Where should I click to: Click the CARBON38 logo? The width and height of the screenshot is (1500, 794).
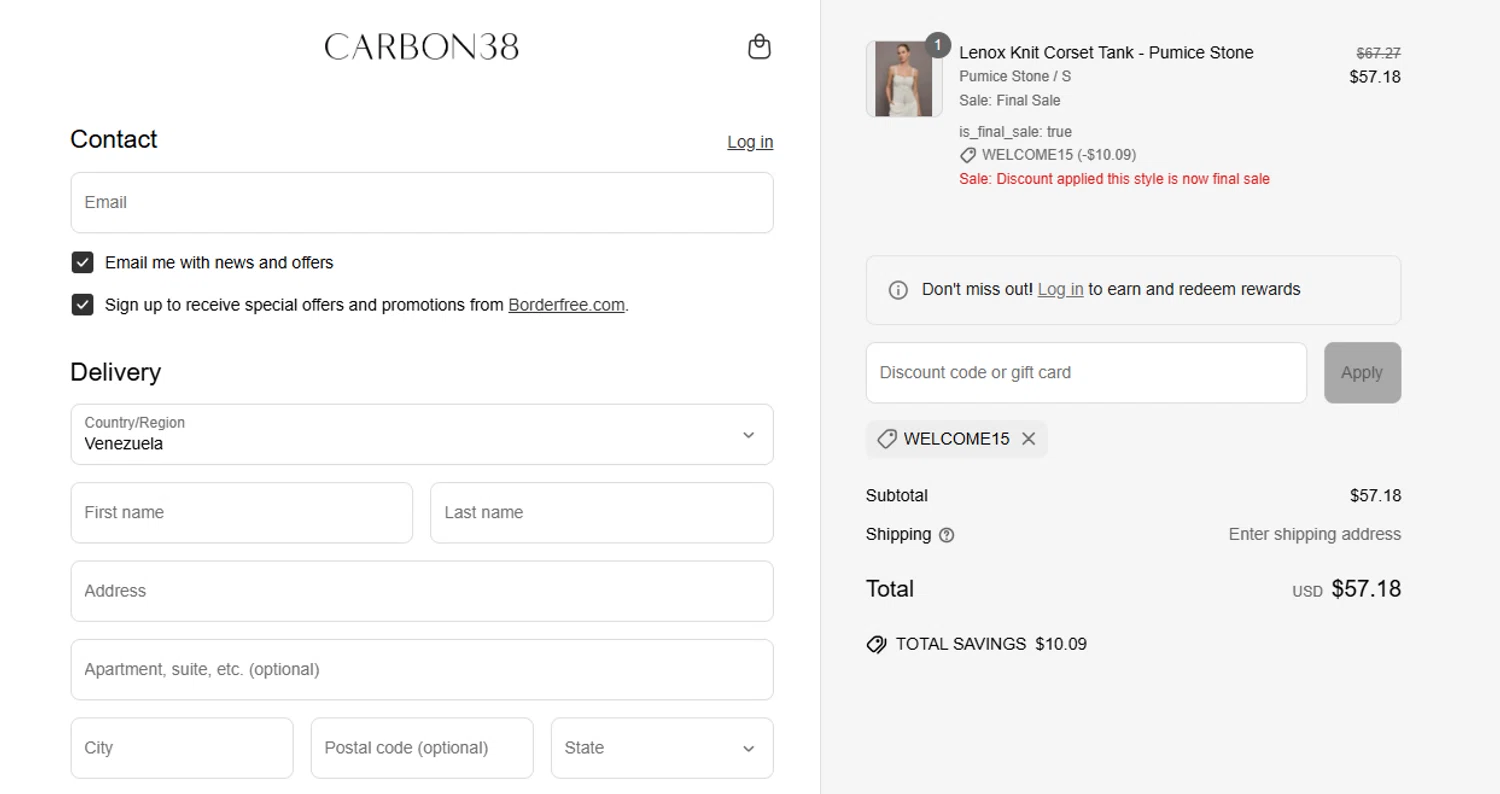422,47
